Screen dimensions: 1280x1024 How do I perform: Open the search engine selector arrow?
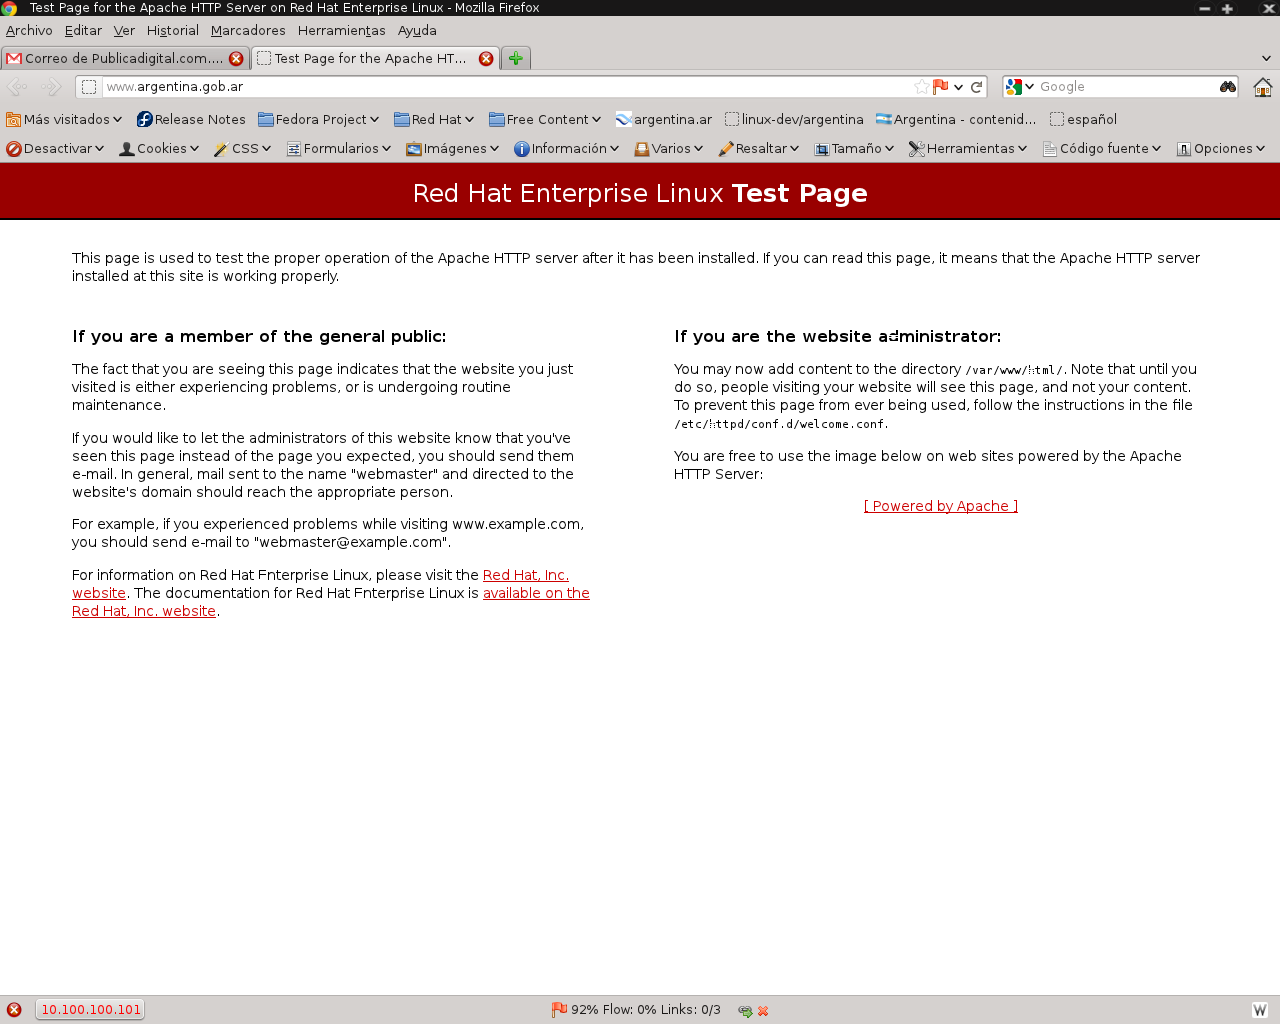1029,87
